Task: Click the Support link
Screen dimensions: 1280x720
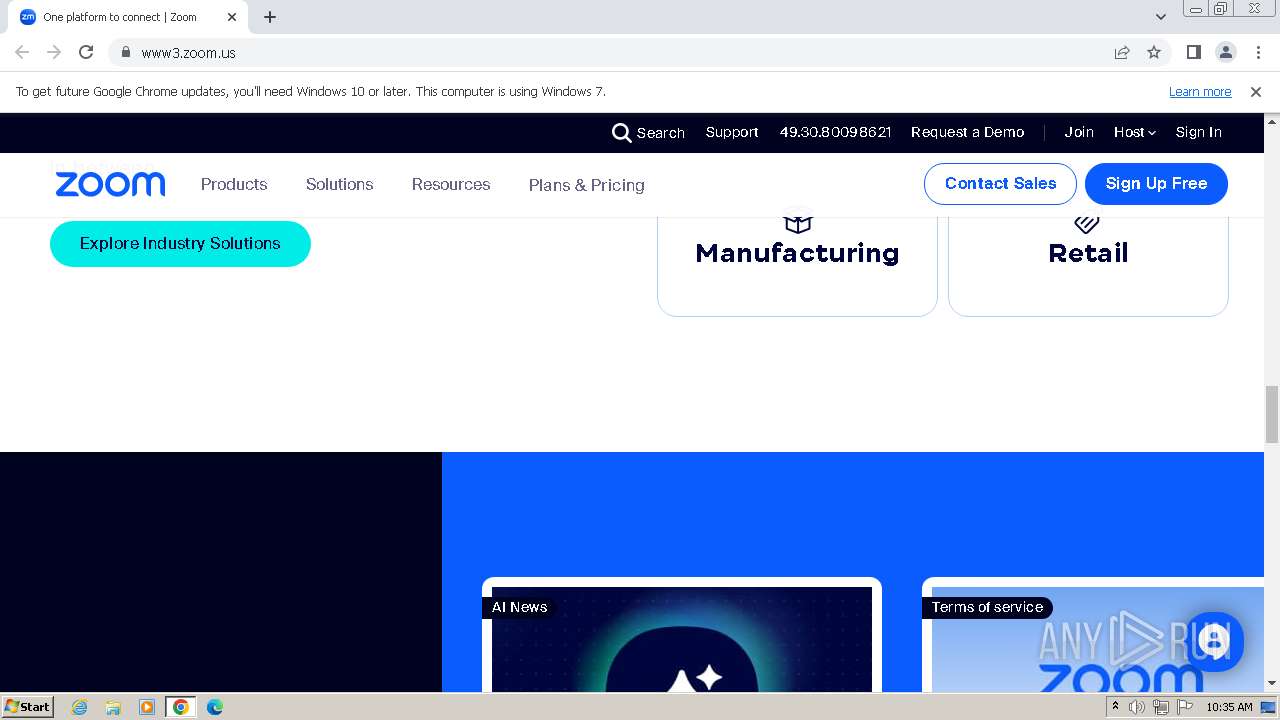Action: [732, 132]
